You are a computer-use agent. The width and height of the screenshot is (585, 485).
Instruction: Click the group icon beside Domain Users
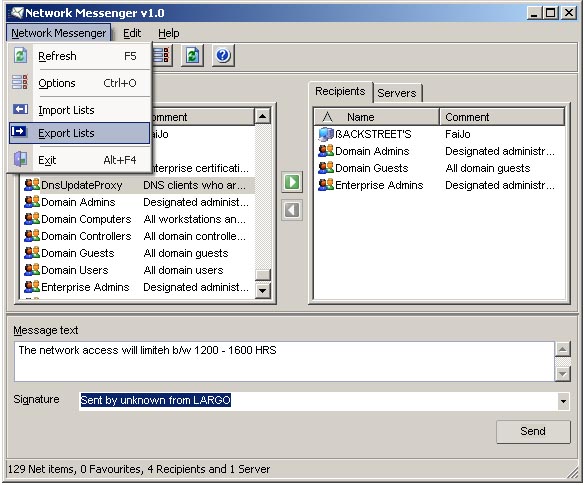[32, 270]
